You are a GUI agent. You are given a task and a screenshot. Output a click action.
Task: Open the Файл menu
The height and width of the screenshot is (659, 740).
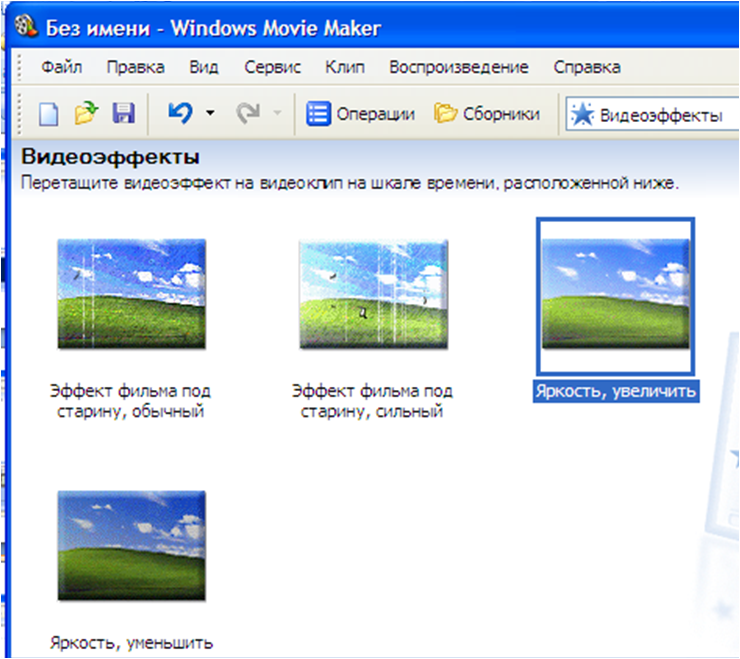61,67
